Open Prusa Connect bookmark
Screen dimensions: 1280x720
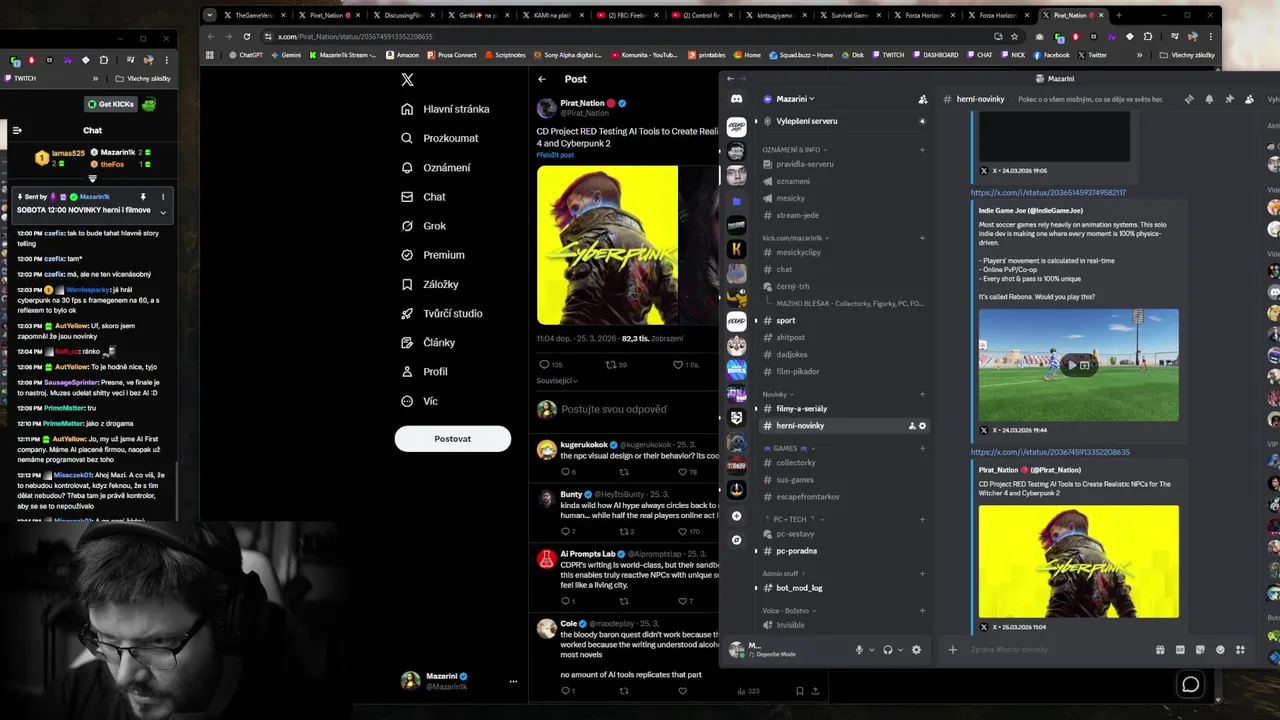452,55
